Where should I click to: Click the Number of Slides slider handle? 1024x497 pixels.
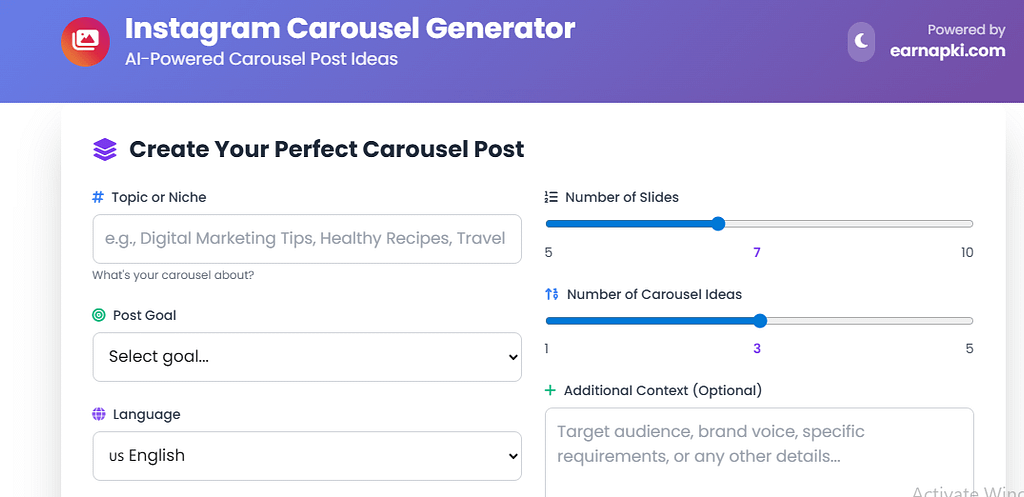point(718,224)
